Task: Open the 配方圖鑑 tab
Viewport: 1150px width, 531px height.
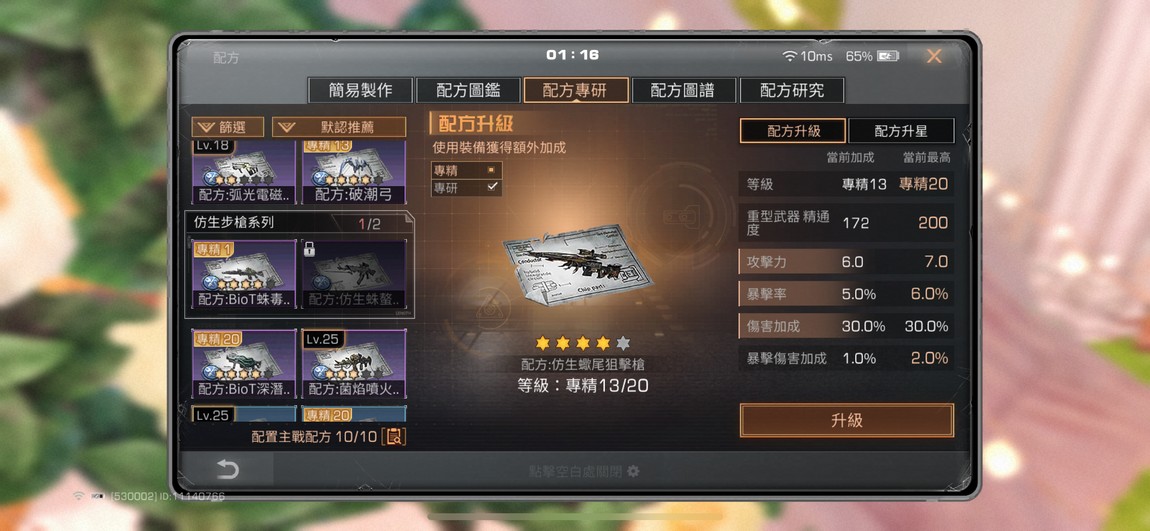Action: point(468,90)
